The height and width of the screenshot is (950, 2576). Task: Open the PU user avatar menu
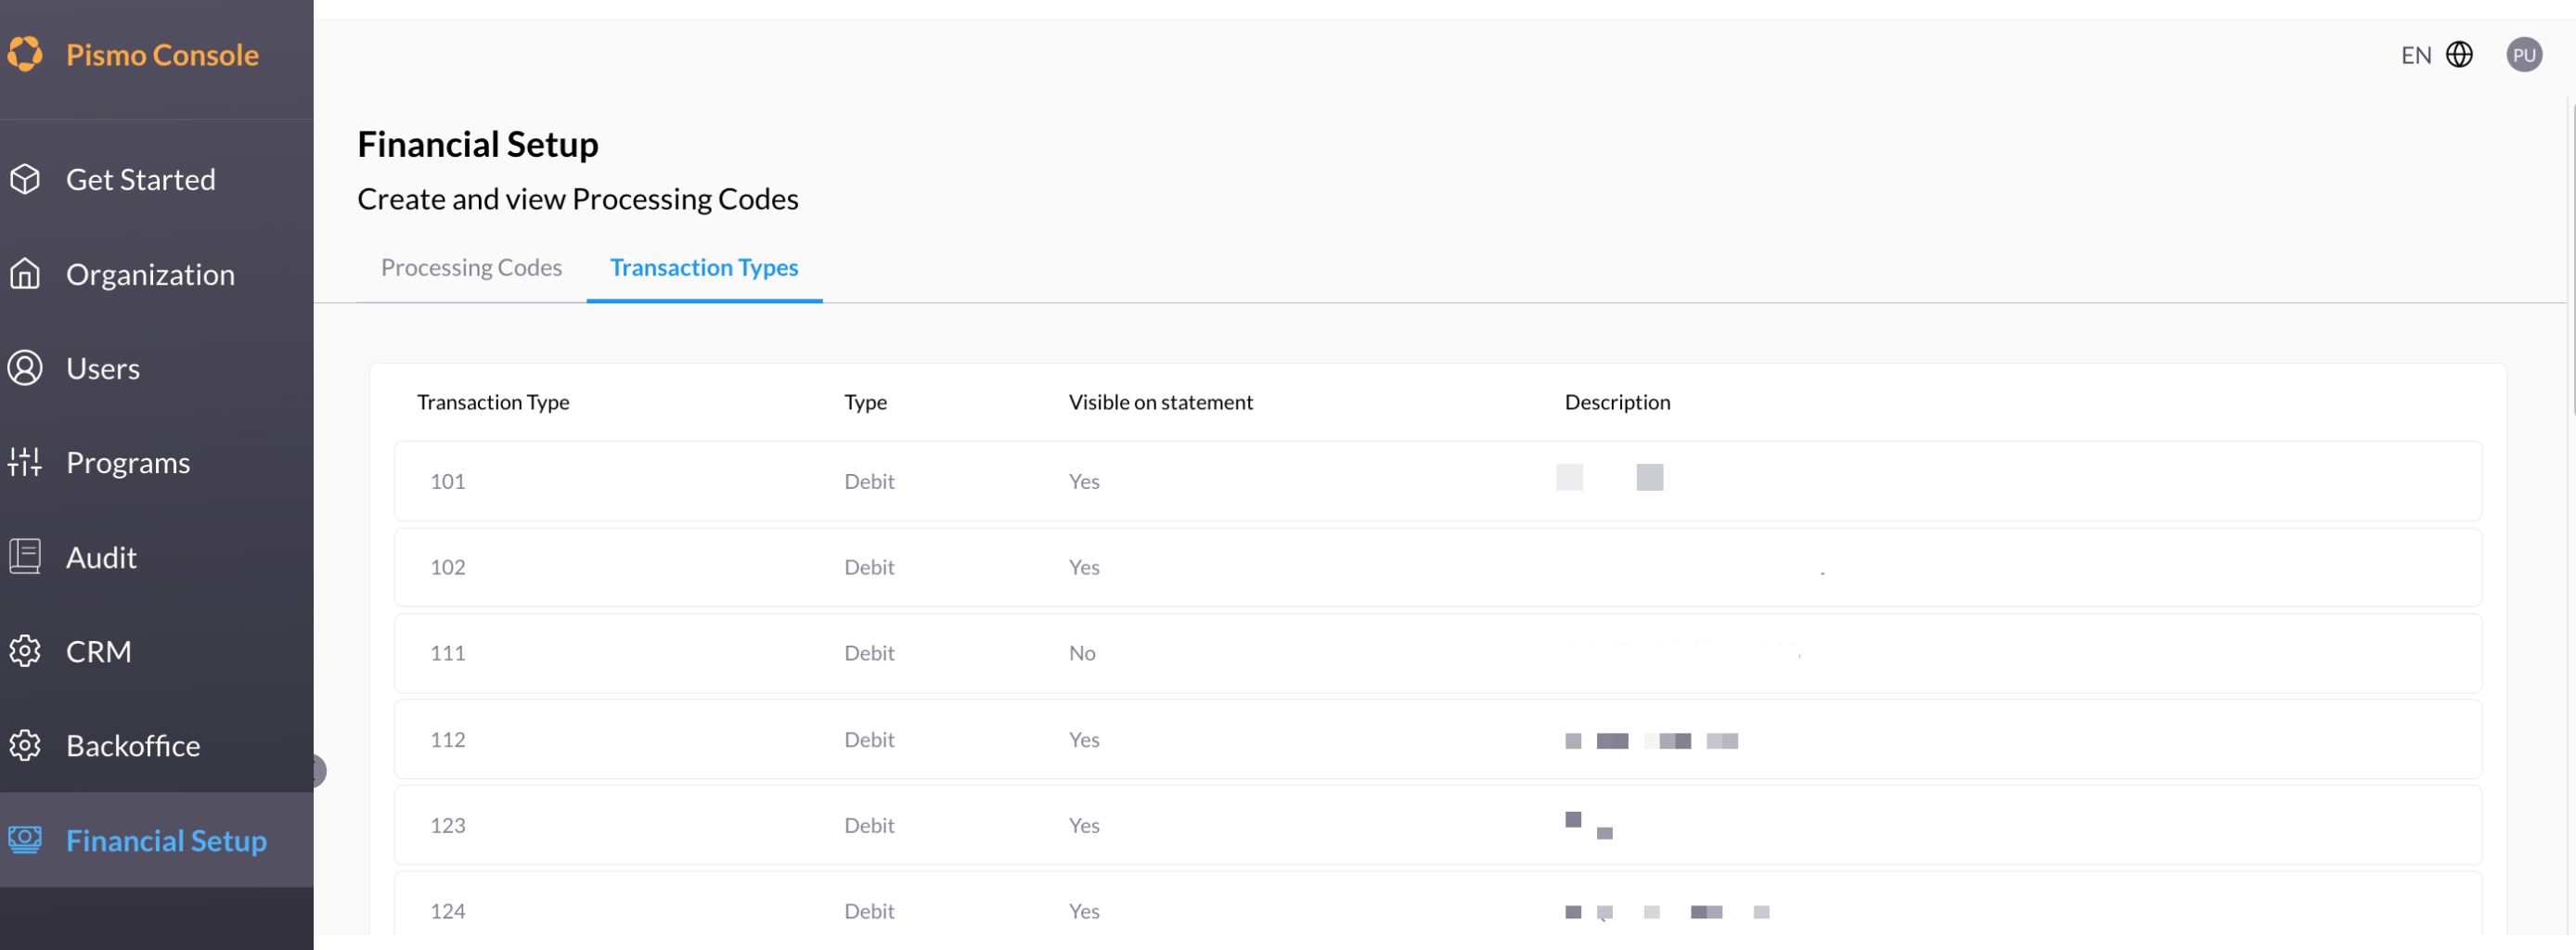[2524, 54]
